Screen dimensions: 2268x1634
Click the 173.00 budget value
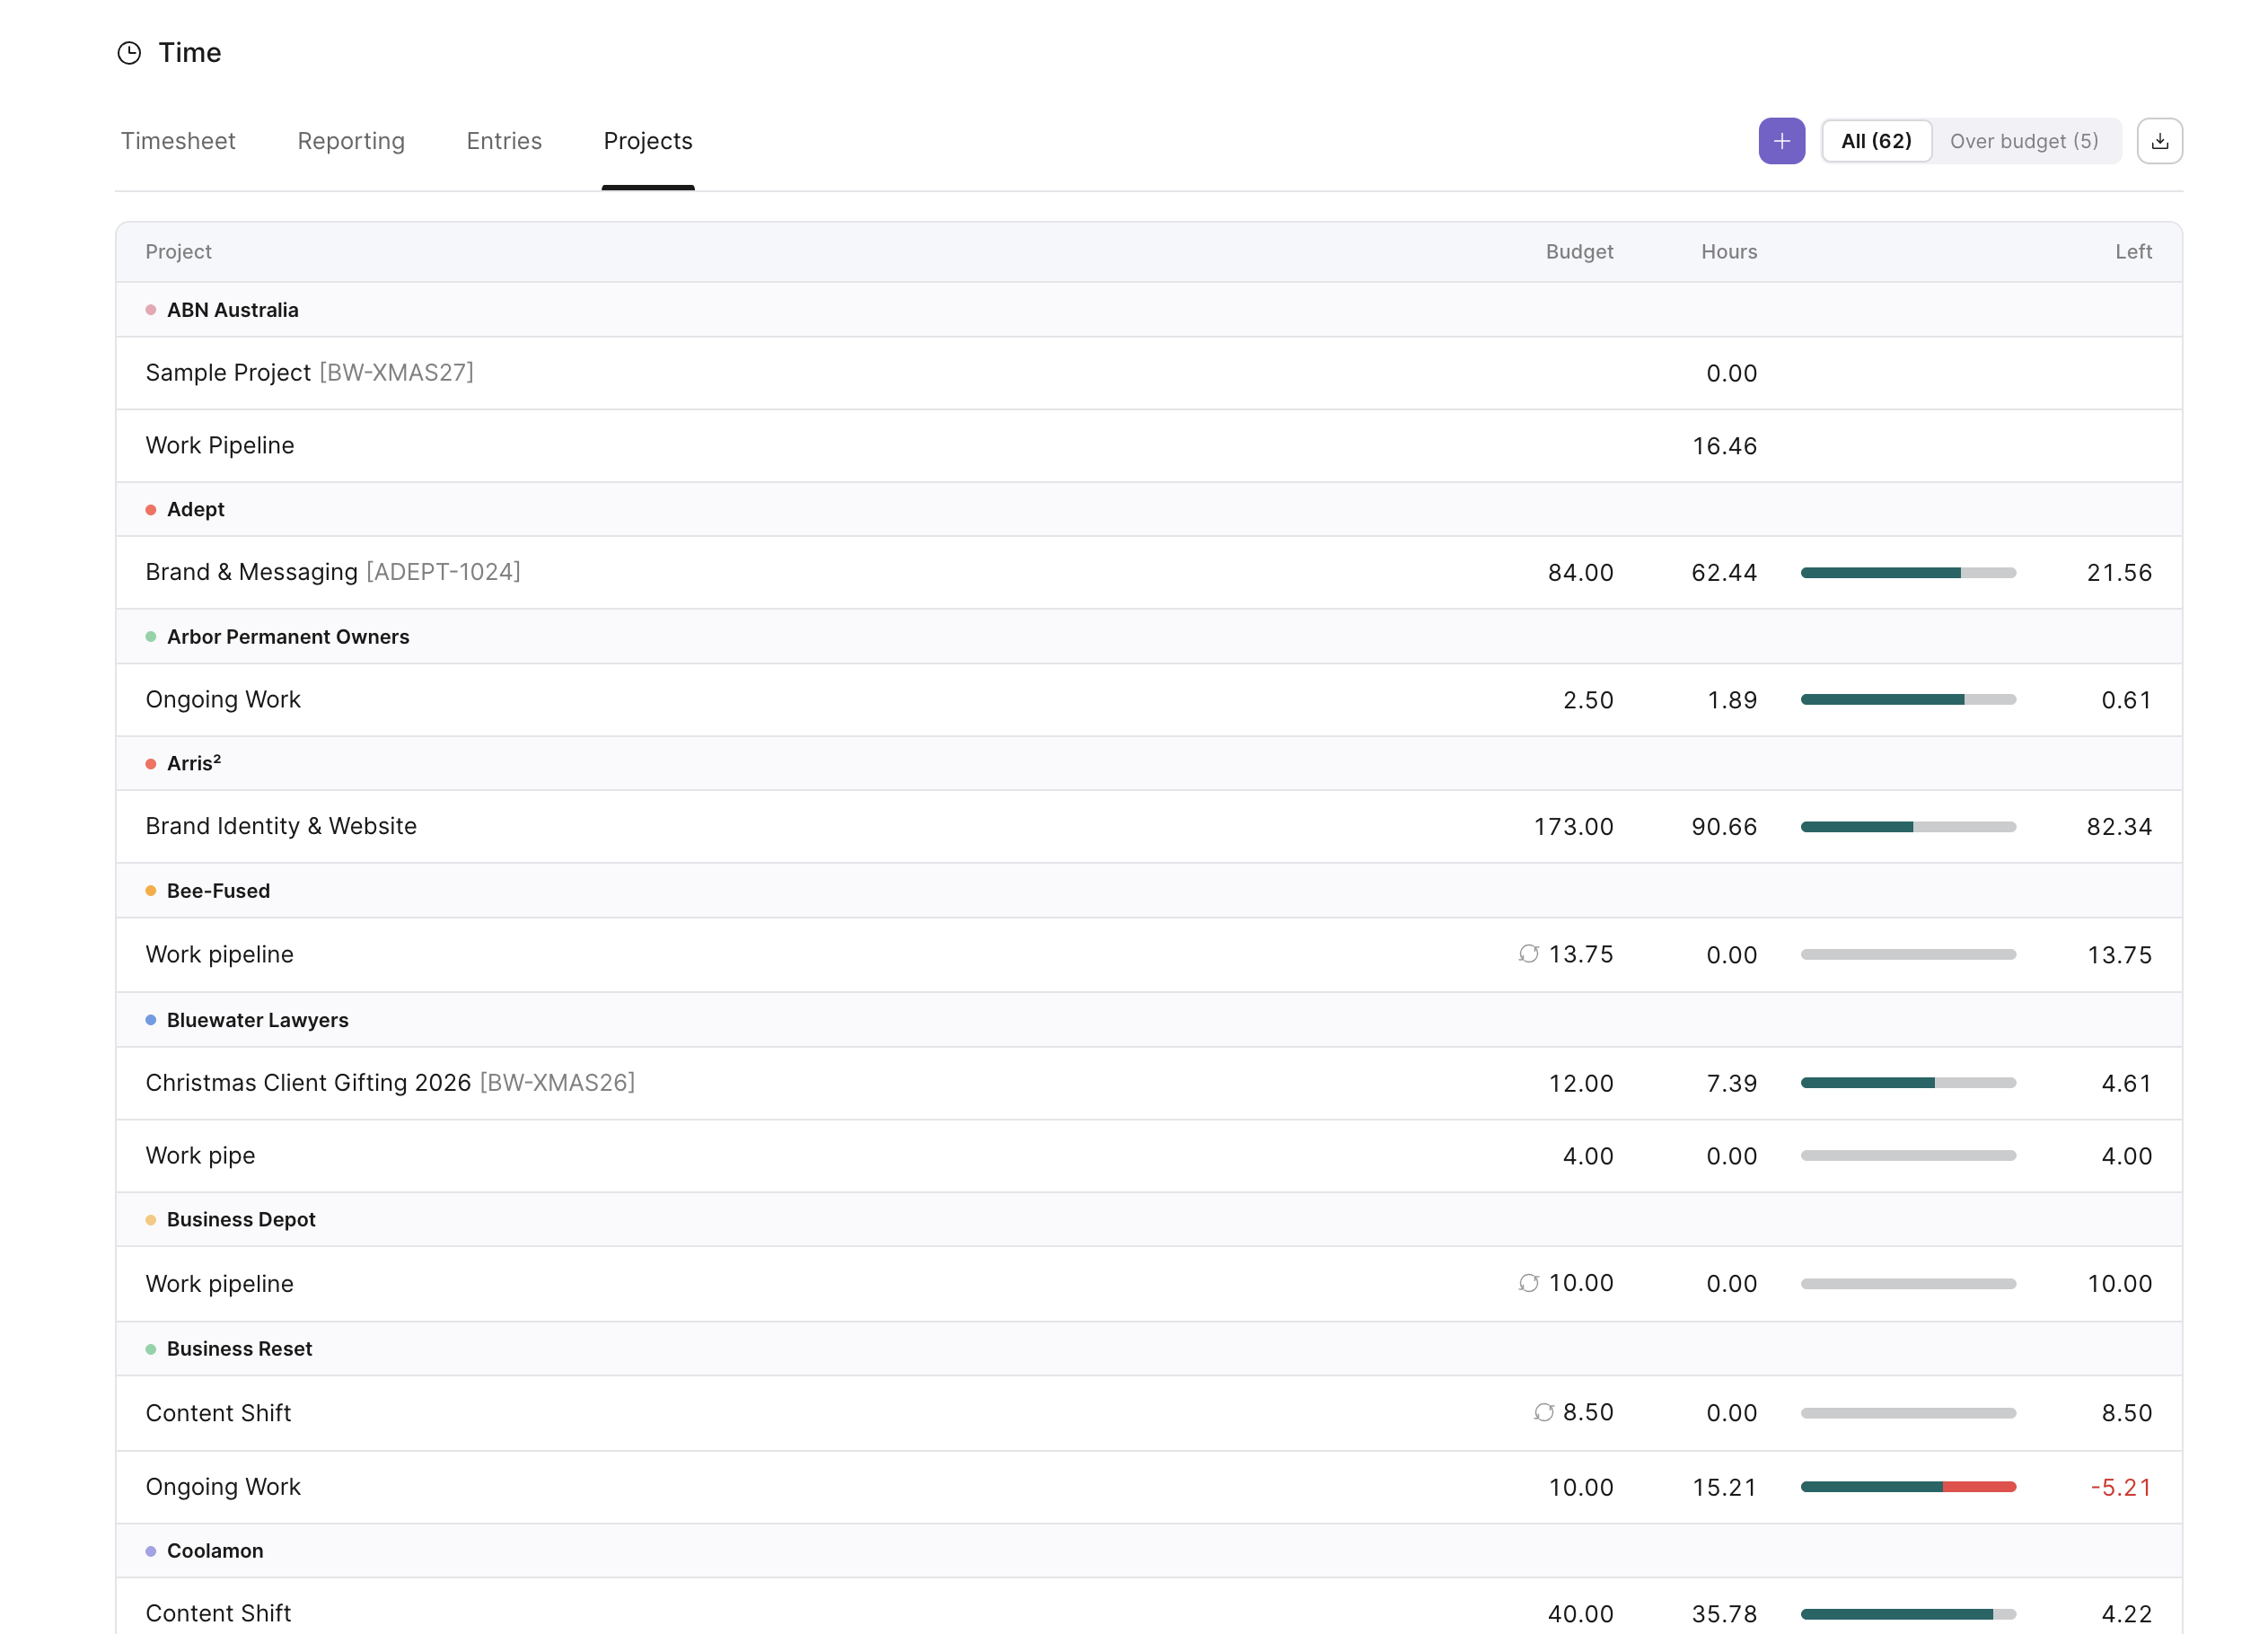[1573, 827]
